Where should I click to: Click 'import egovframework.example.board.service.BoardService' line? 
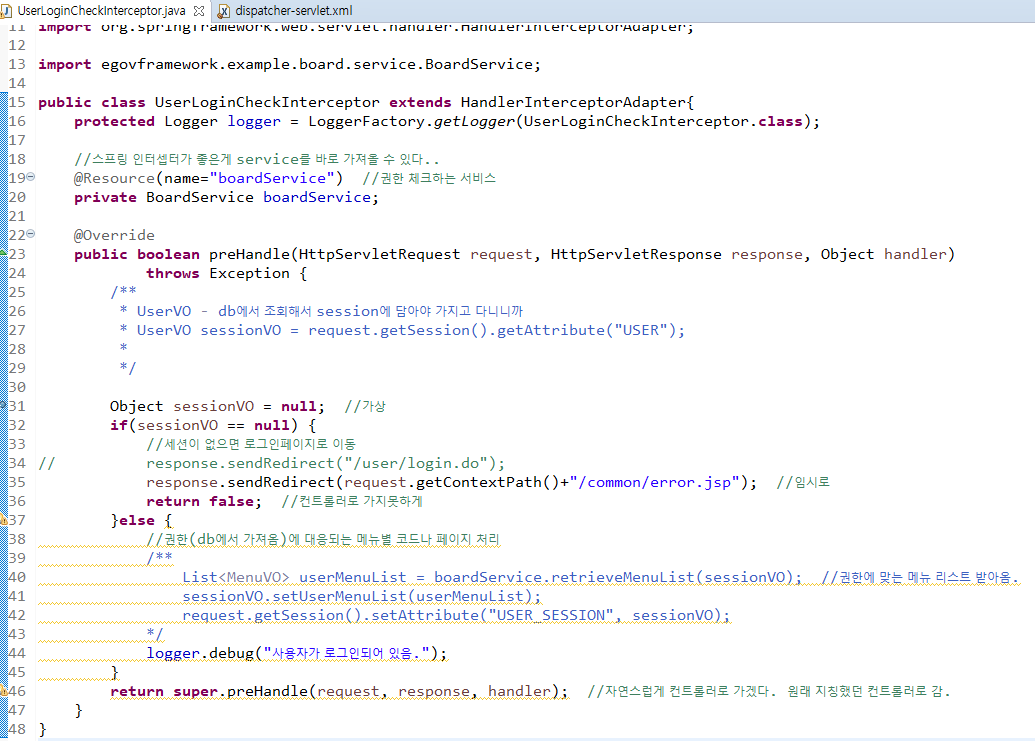[x=289, y=65]
